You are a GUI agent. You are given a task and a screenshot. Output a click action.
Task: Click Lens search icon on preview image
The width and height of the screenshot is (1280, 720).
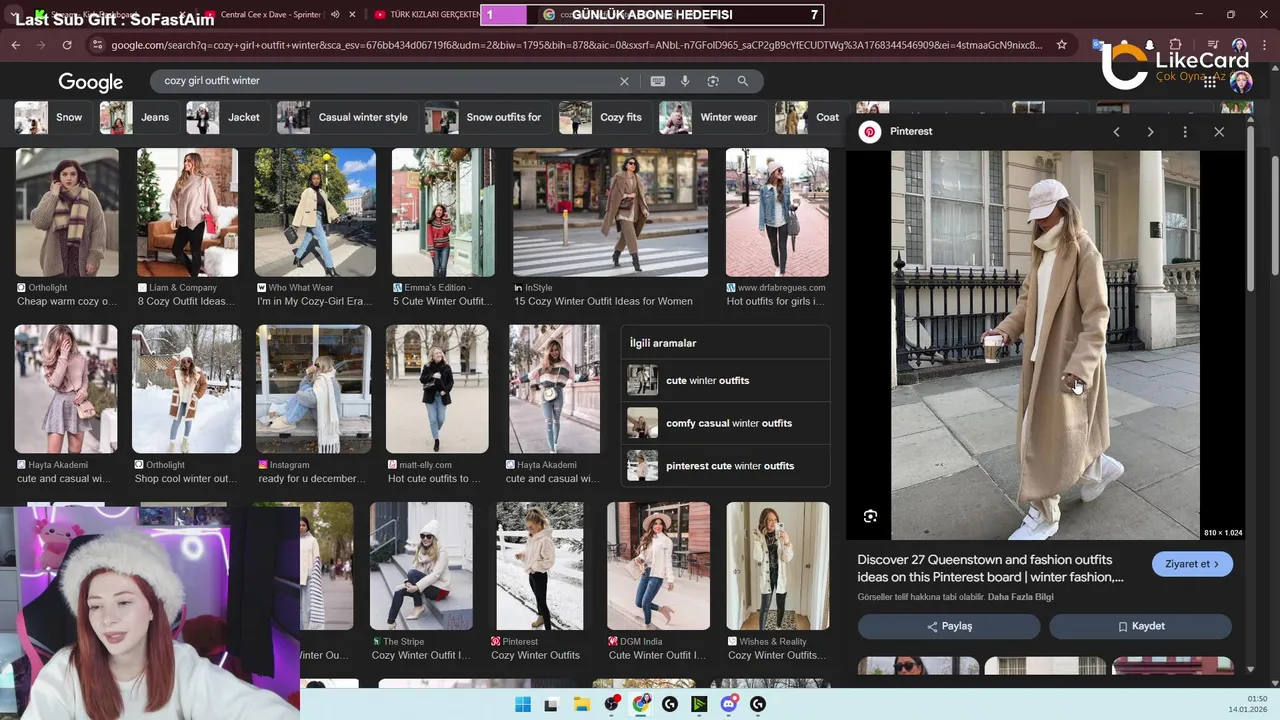pyautogui.click(x=870, y=516)
